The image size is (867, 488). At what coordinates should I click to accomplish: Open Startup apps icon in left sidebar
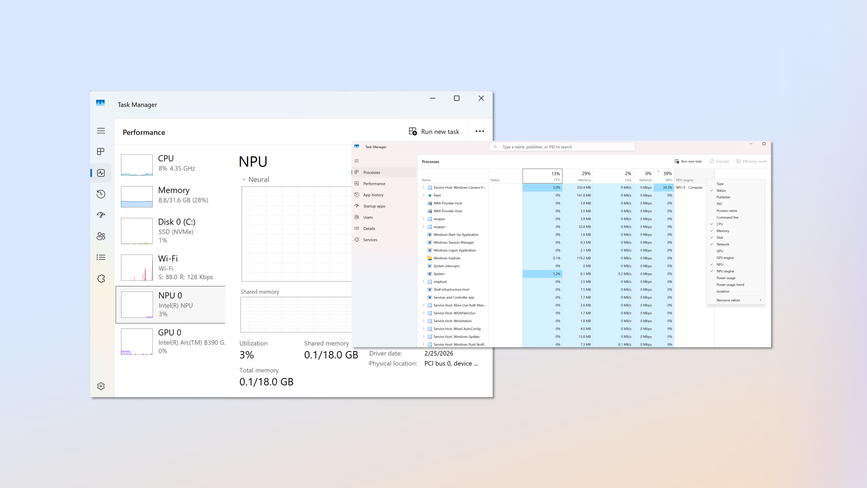pos(101,215)
